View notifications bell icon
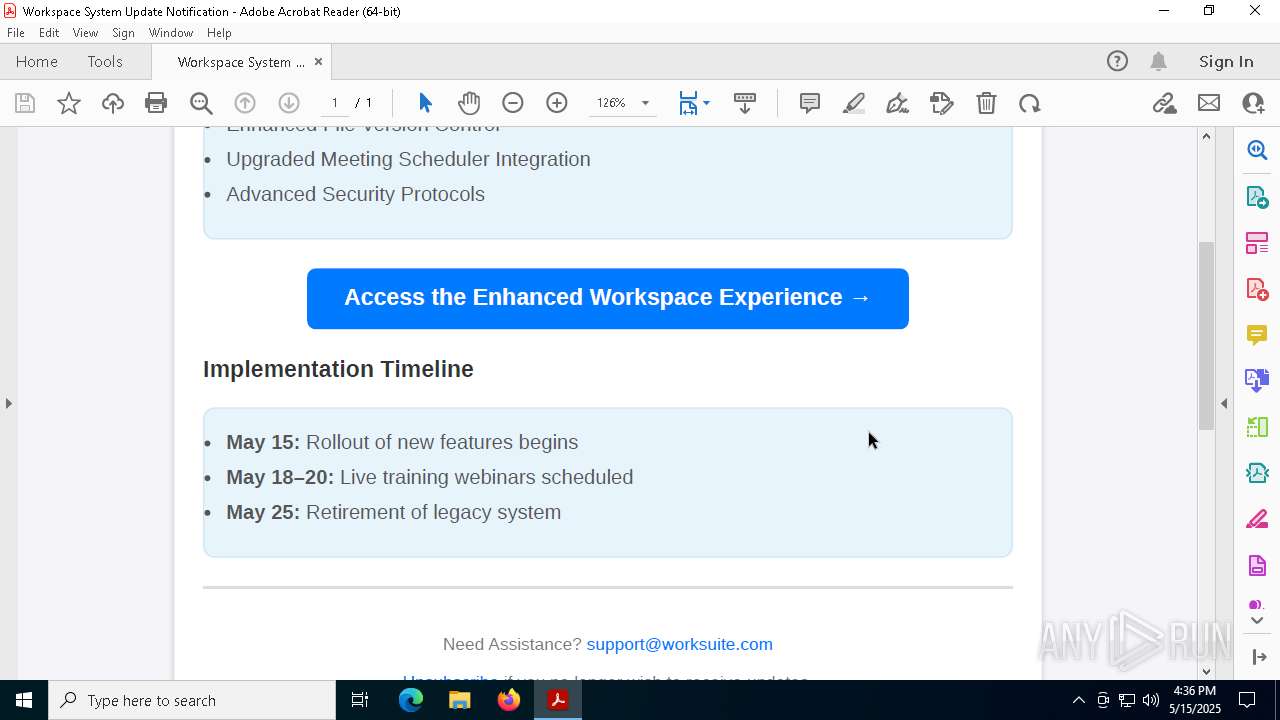 pyautogui.click(x=1159, y=62)
